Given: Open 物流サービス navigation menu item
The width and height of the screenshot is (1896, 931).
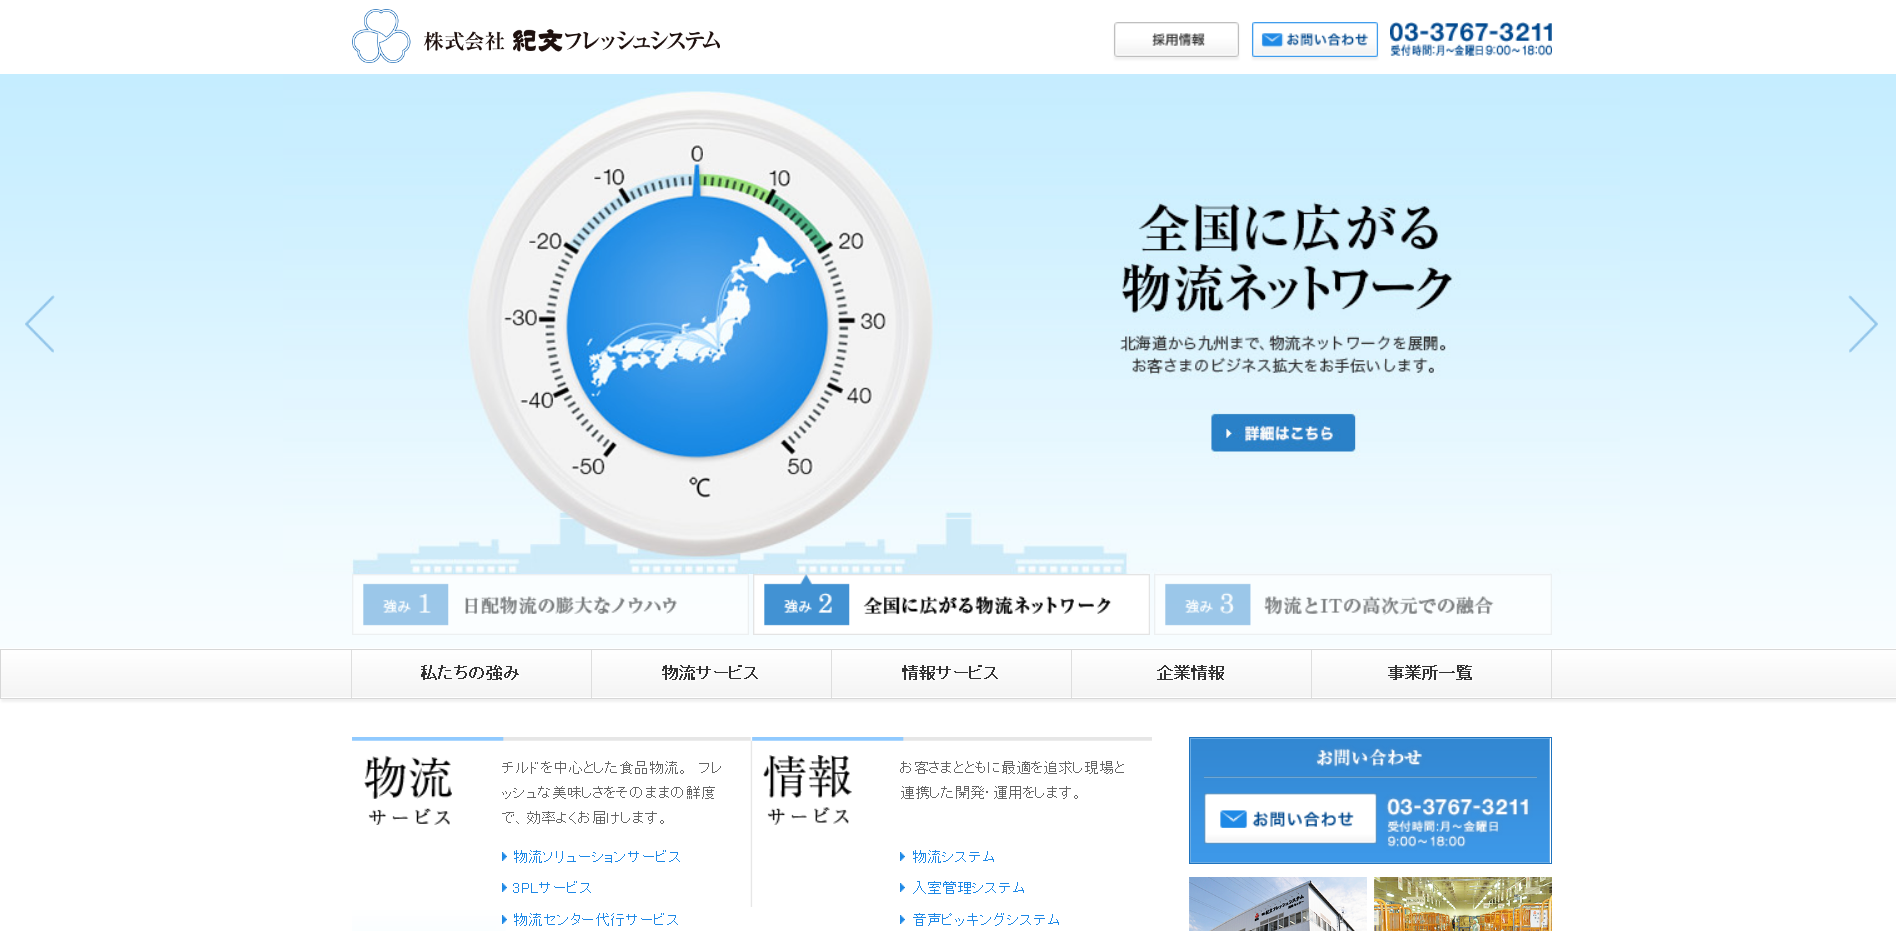Looking at the screenshot, I should [711, 673].
